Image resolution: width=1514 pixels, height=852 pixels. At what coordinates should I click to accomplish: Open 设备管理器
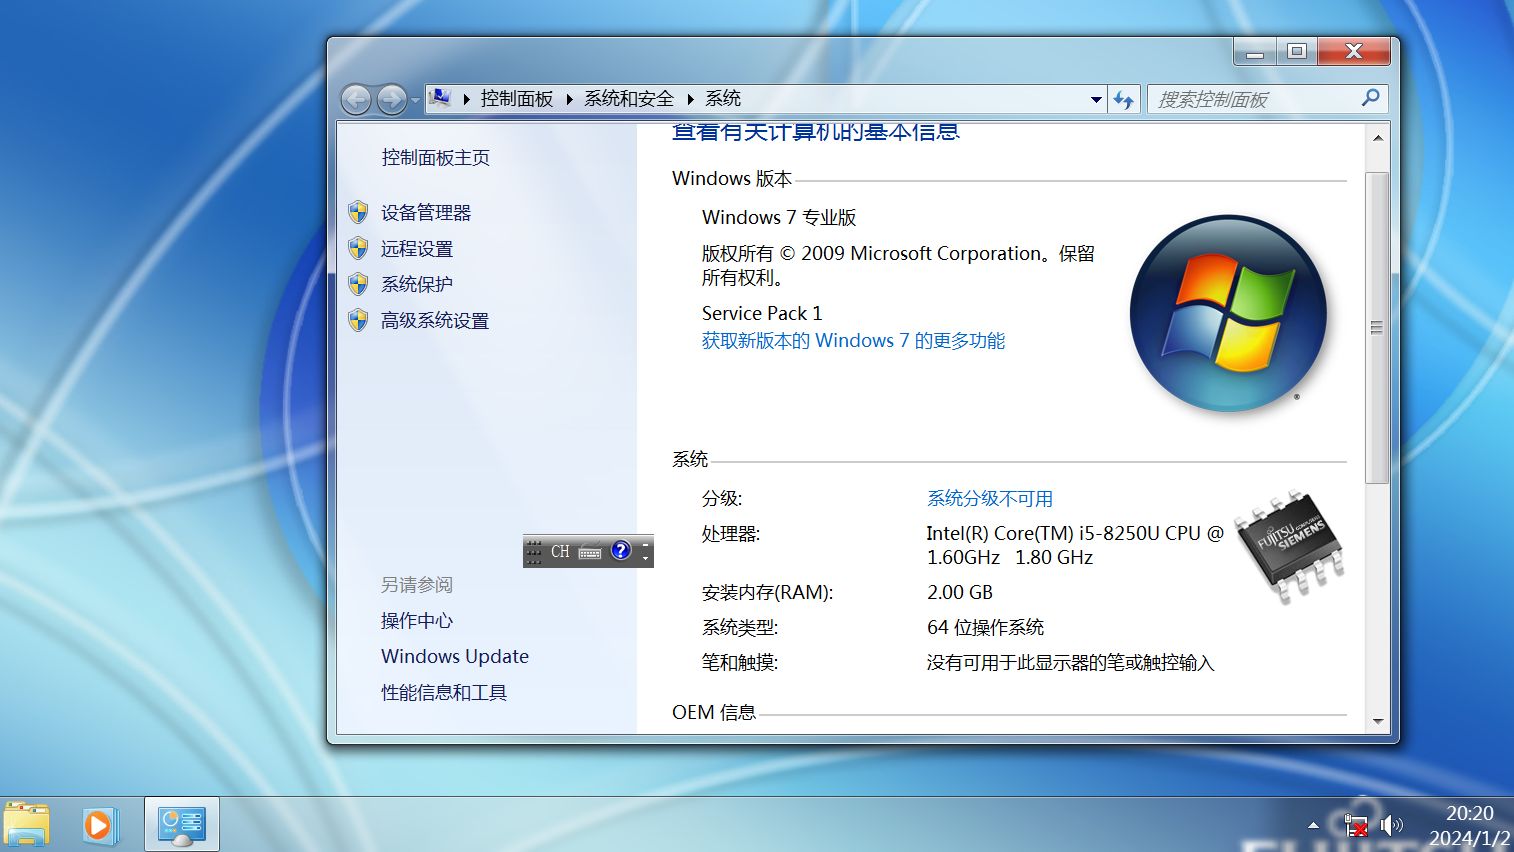coord(426,212)
